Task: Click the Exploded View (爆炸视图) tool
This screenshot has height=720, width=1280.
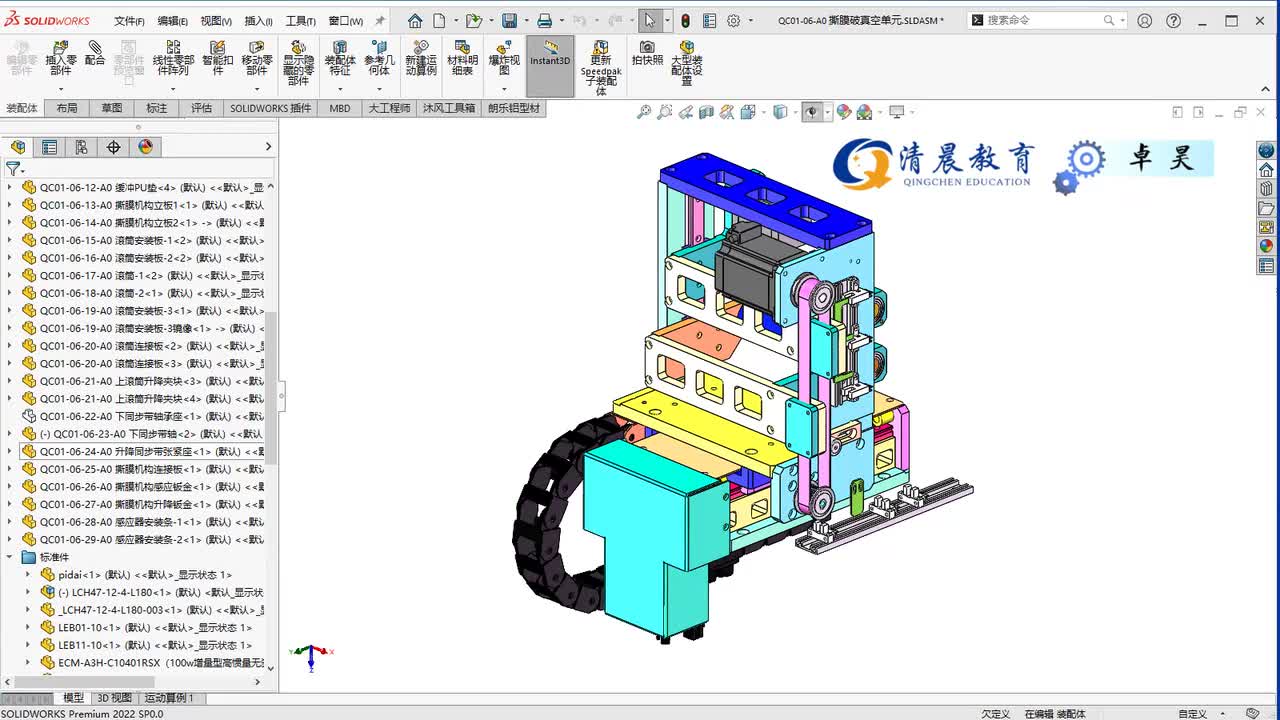Action: coord(504,58)
